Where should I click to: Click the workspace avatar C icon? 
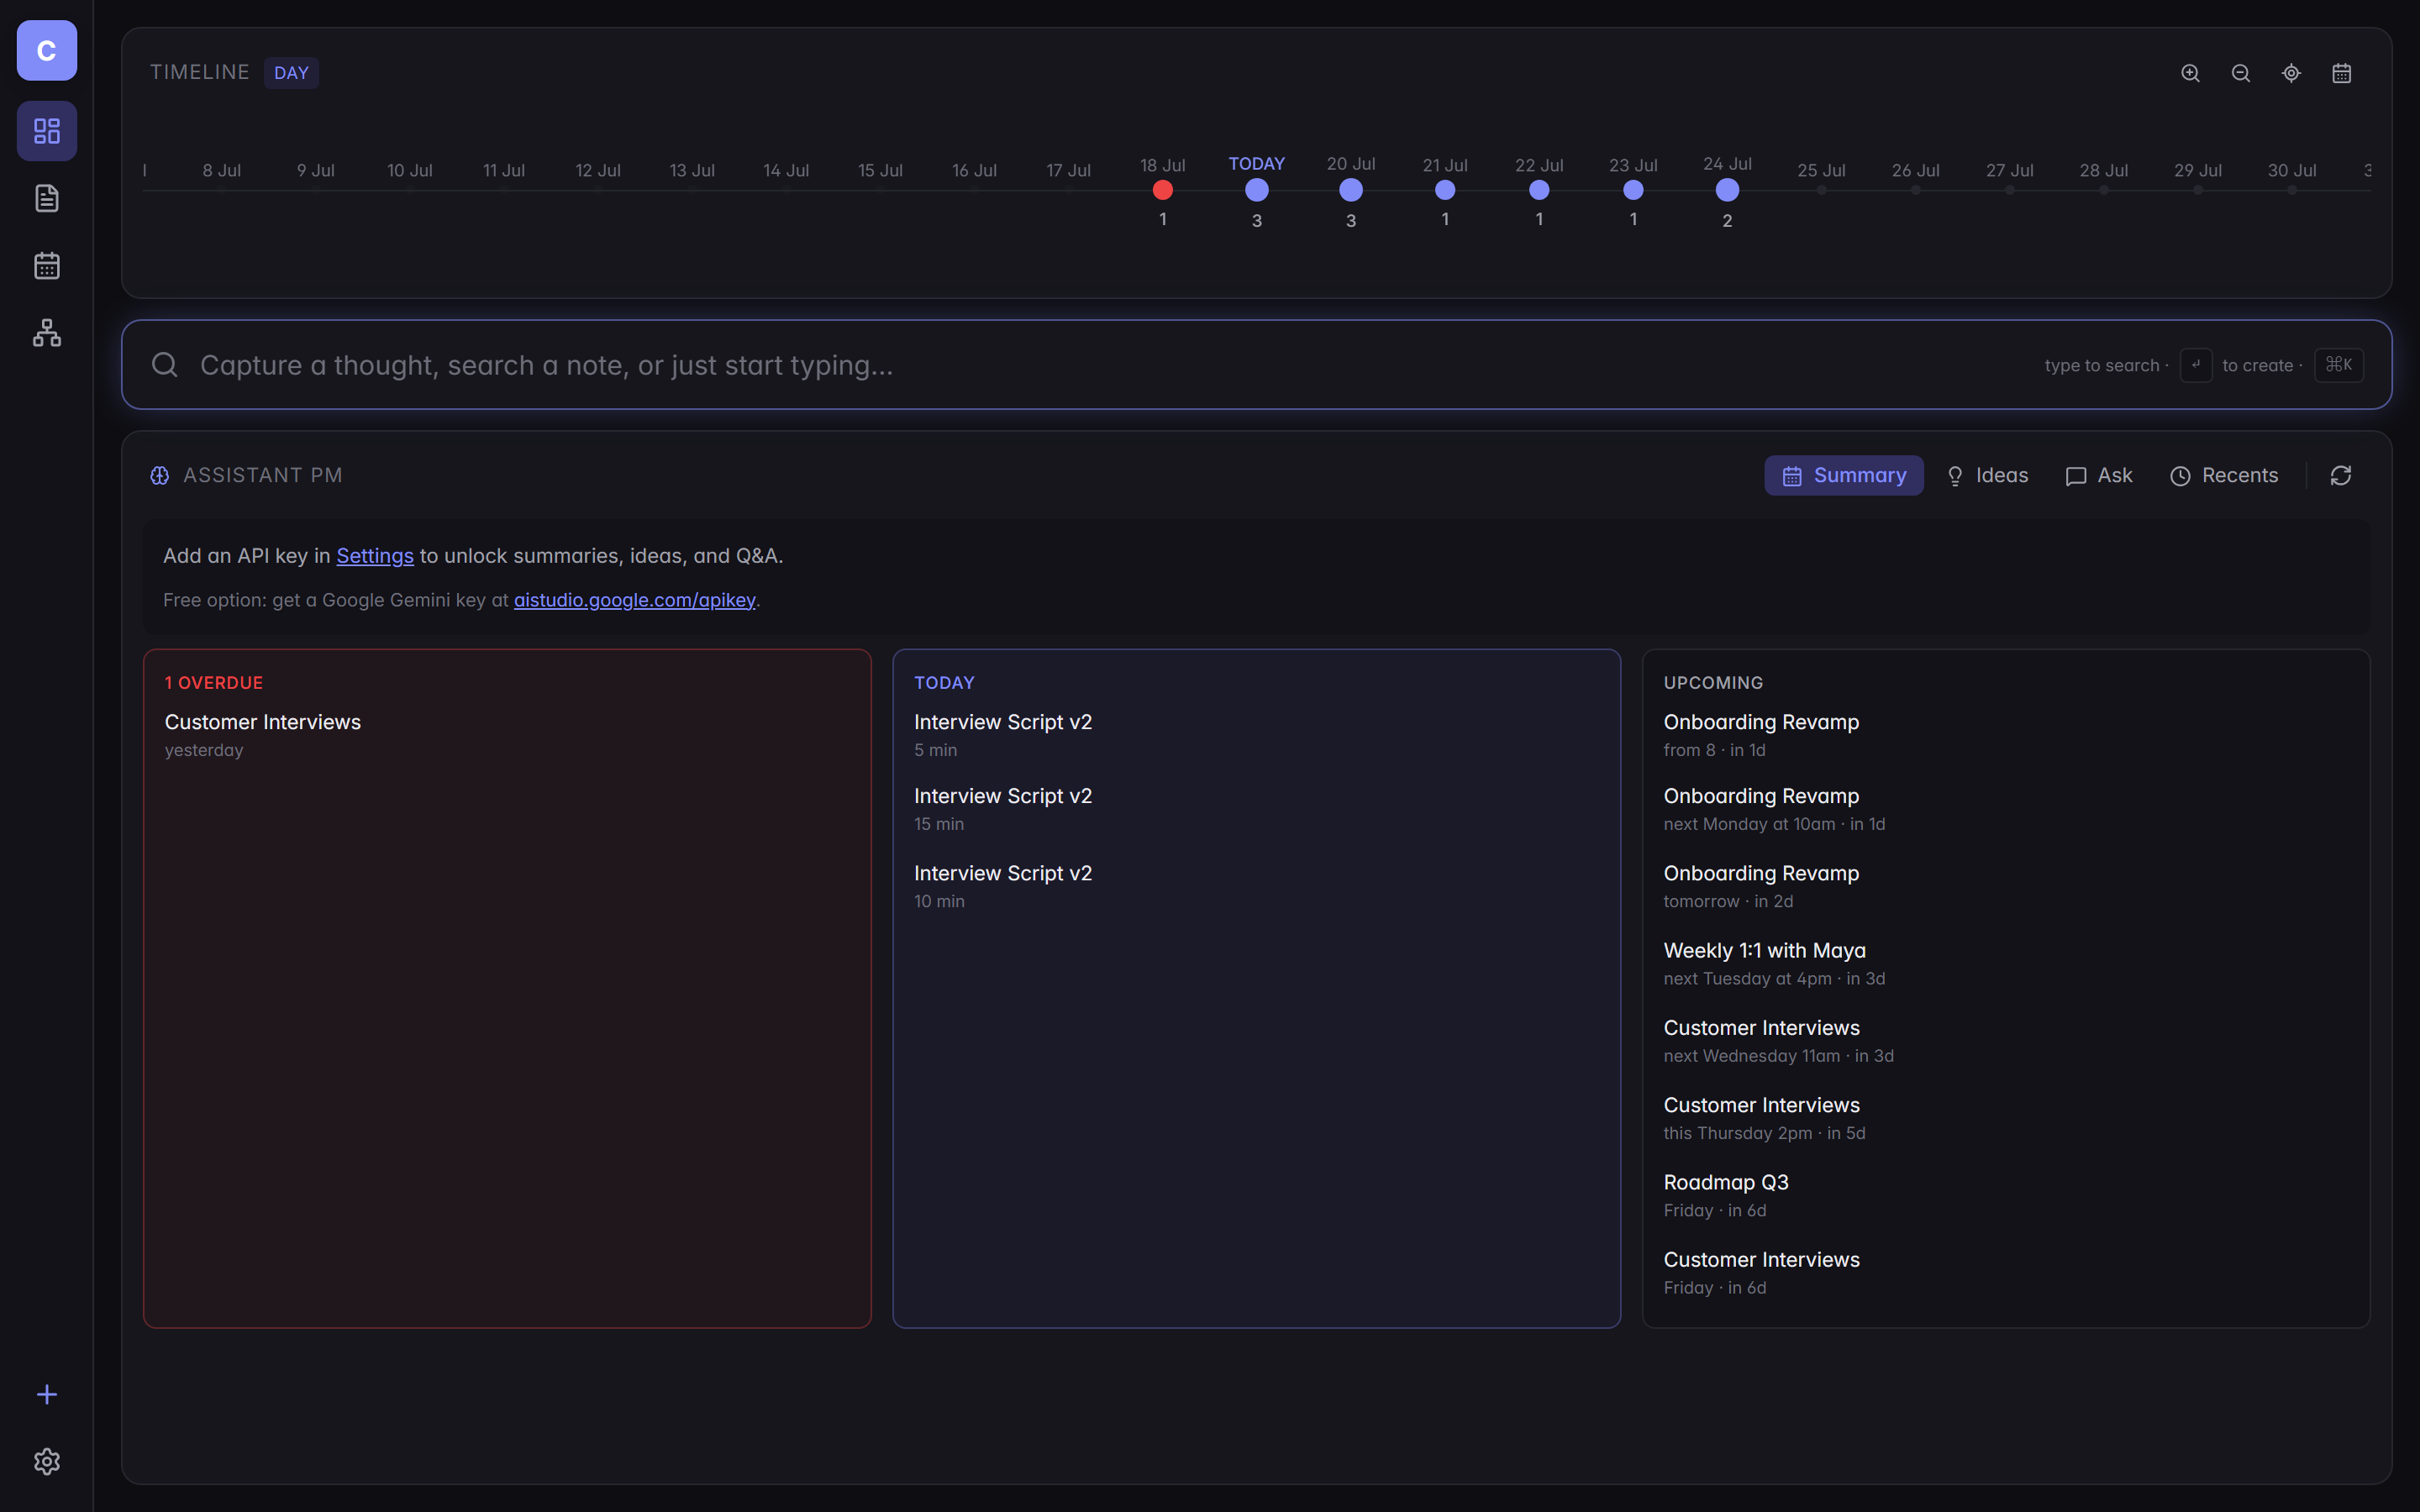[x=47, y=50]
